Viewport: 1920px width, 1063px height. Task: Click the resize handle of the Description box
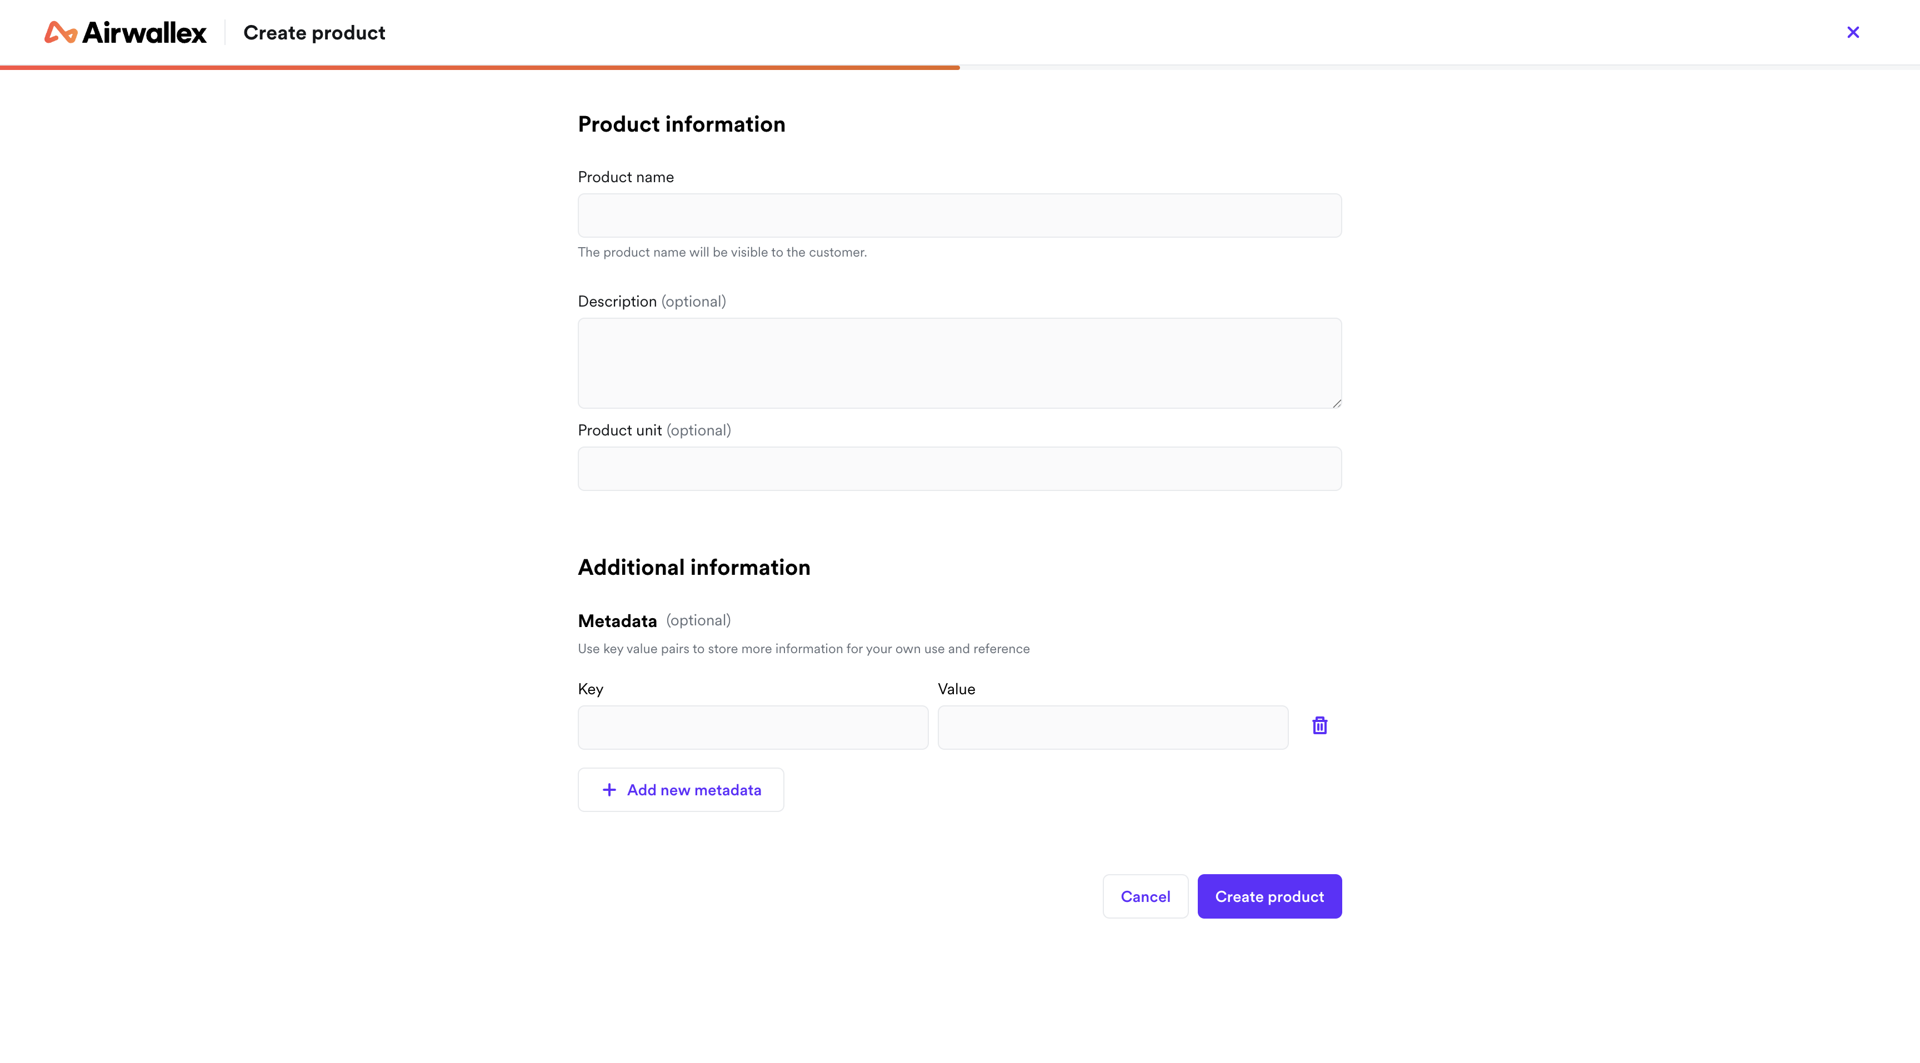click(x=1337, y=402)
